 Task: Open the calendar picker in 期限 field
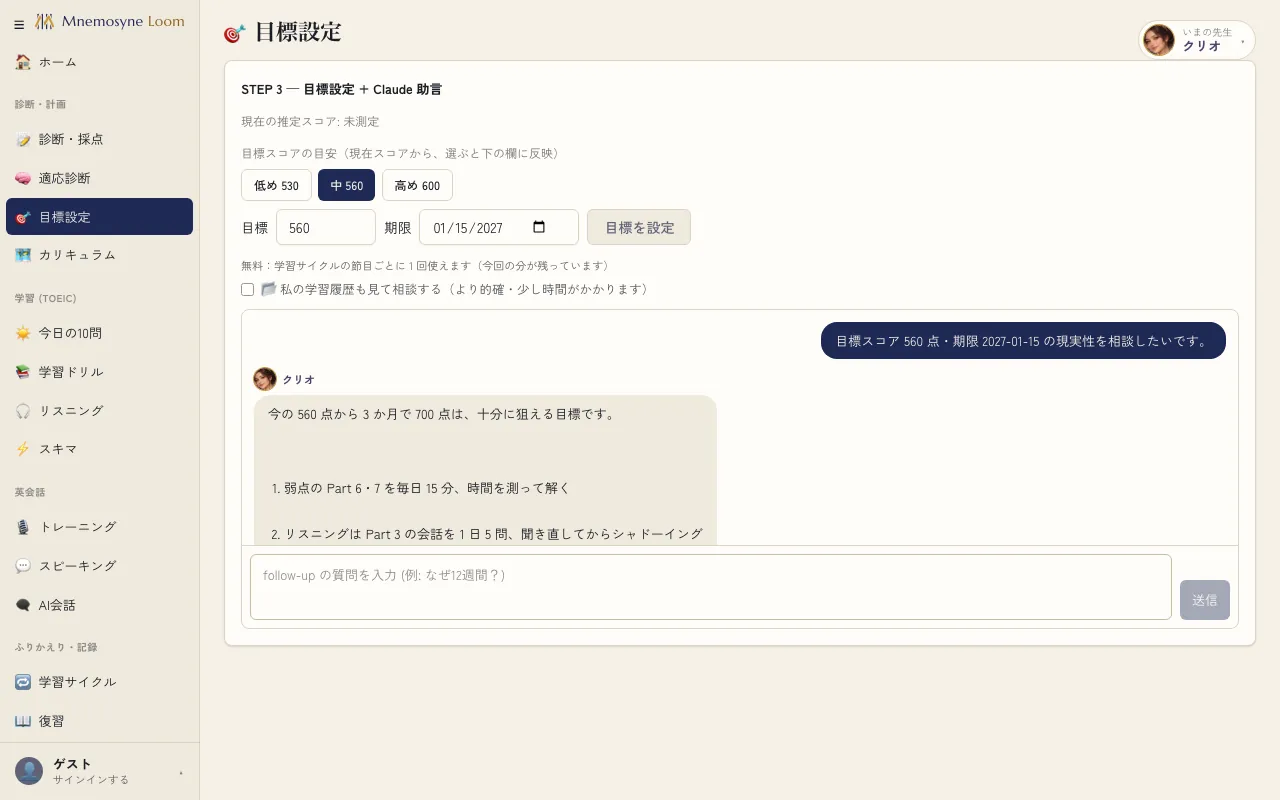(x=539, y=227)
